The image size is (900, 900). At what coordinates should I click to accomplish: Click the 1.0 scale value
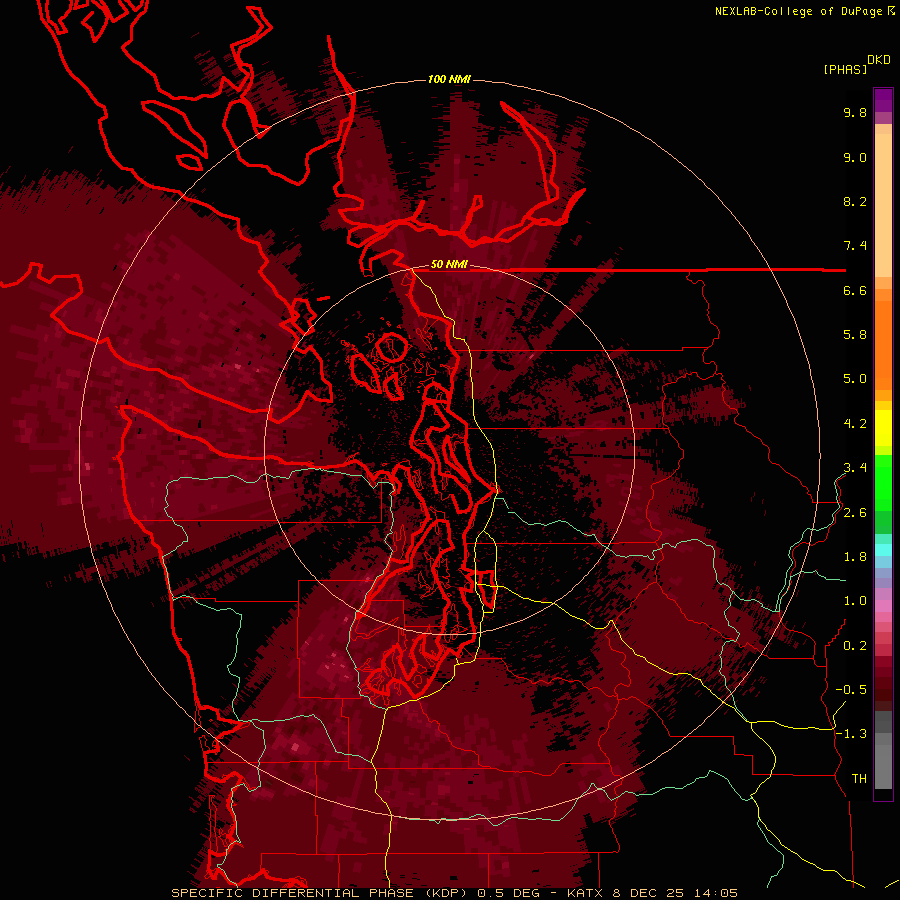855,601
